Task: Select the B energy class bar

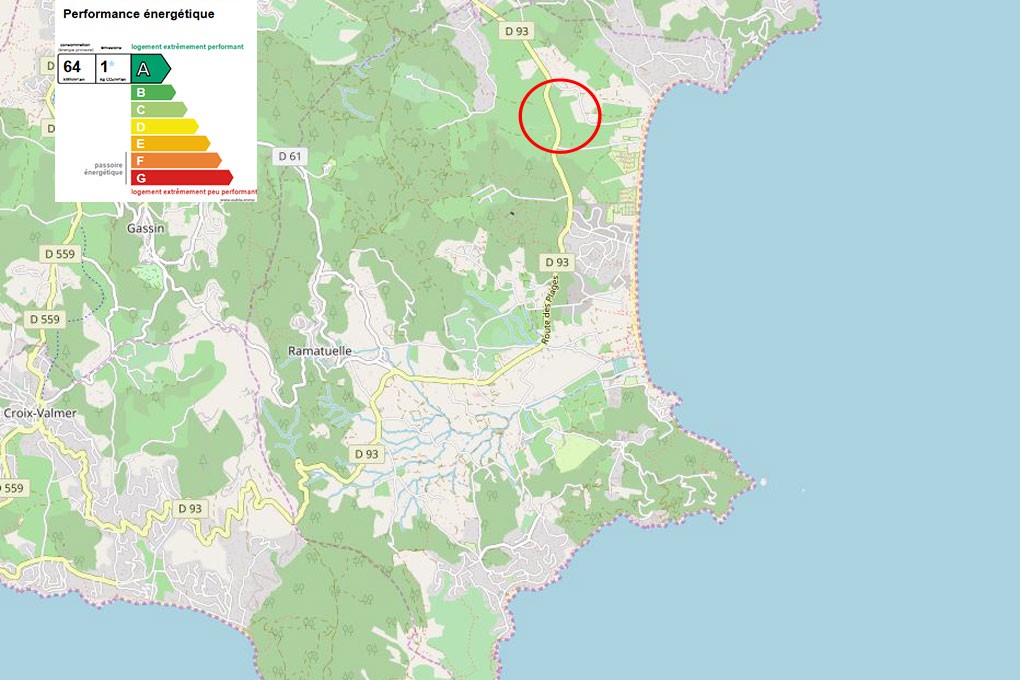Action: click(151, 93)
